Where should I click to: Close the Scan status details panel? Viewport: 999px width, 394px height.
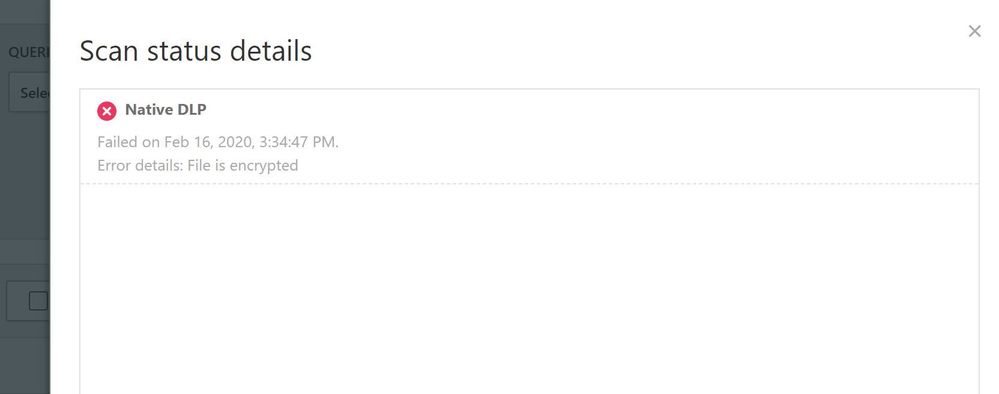[x=974, y=31]
